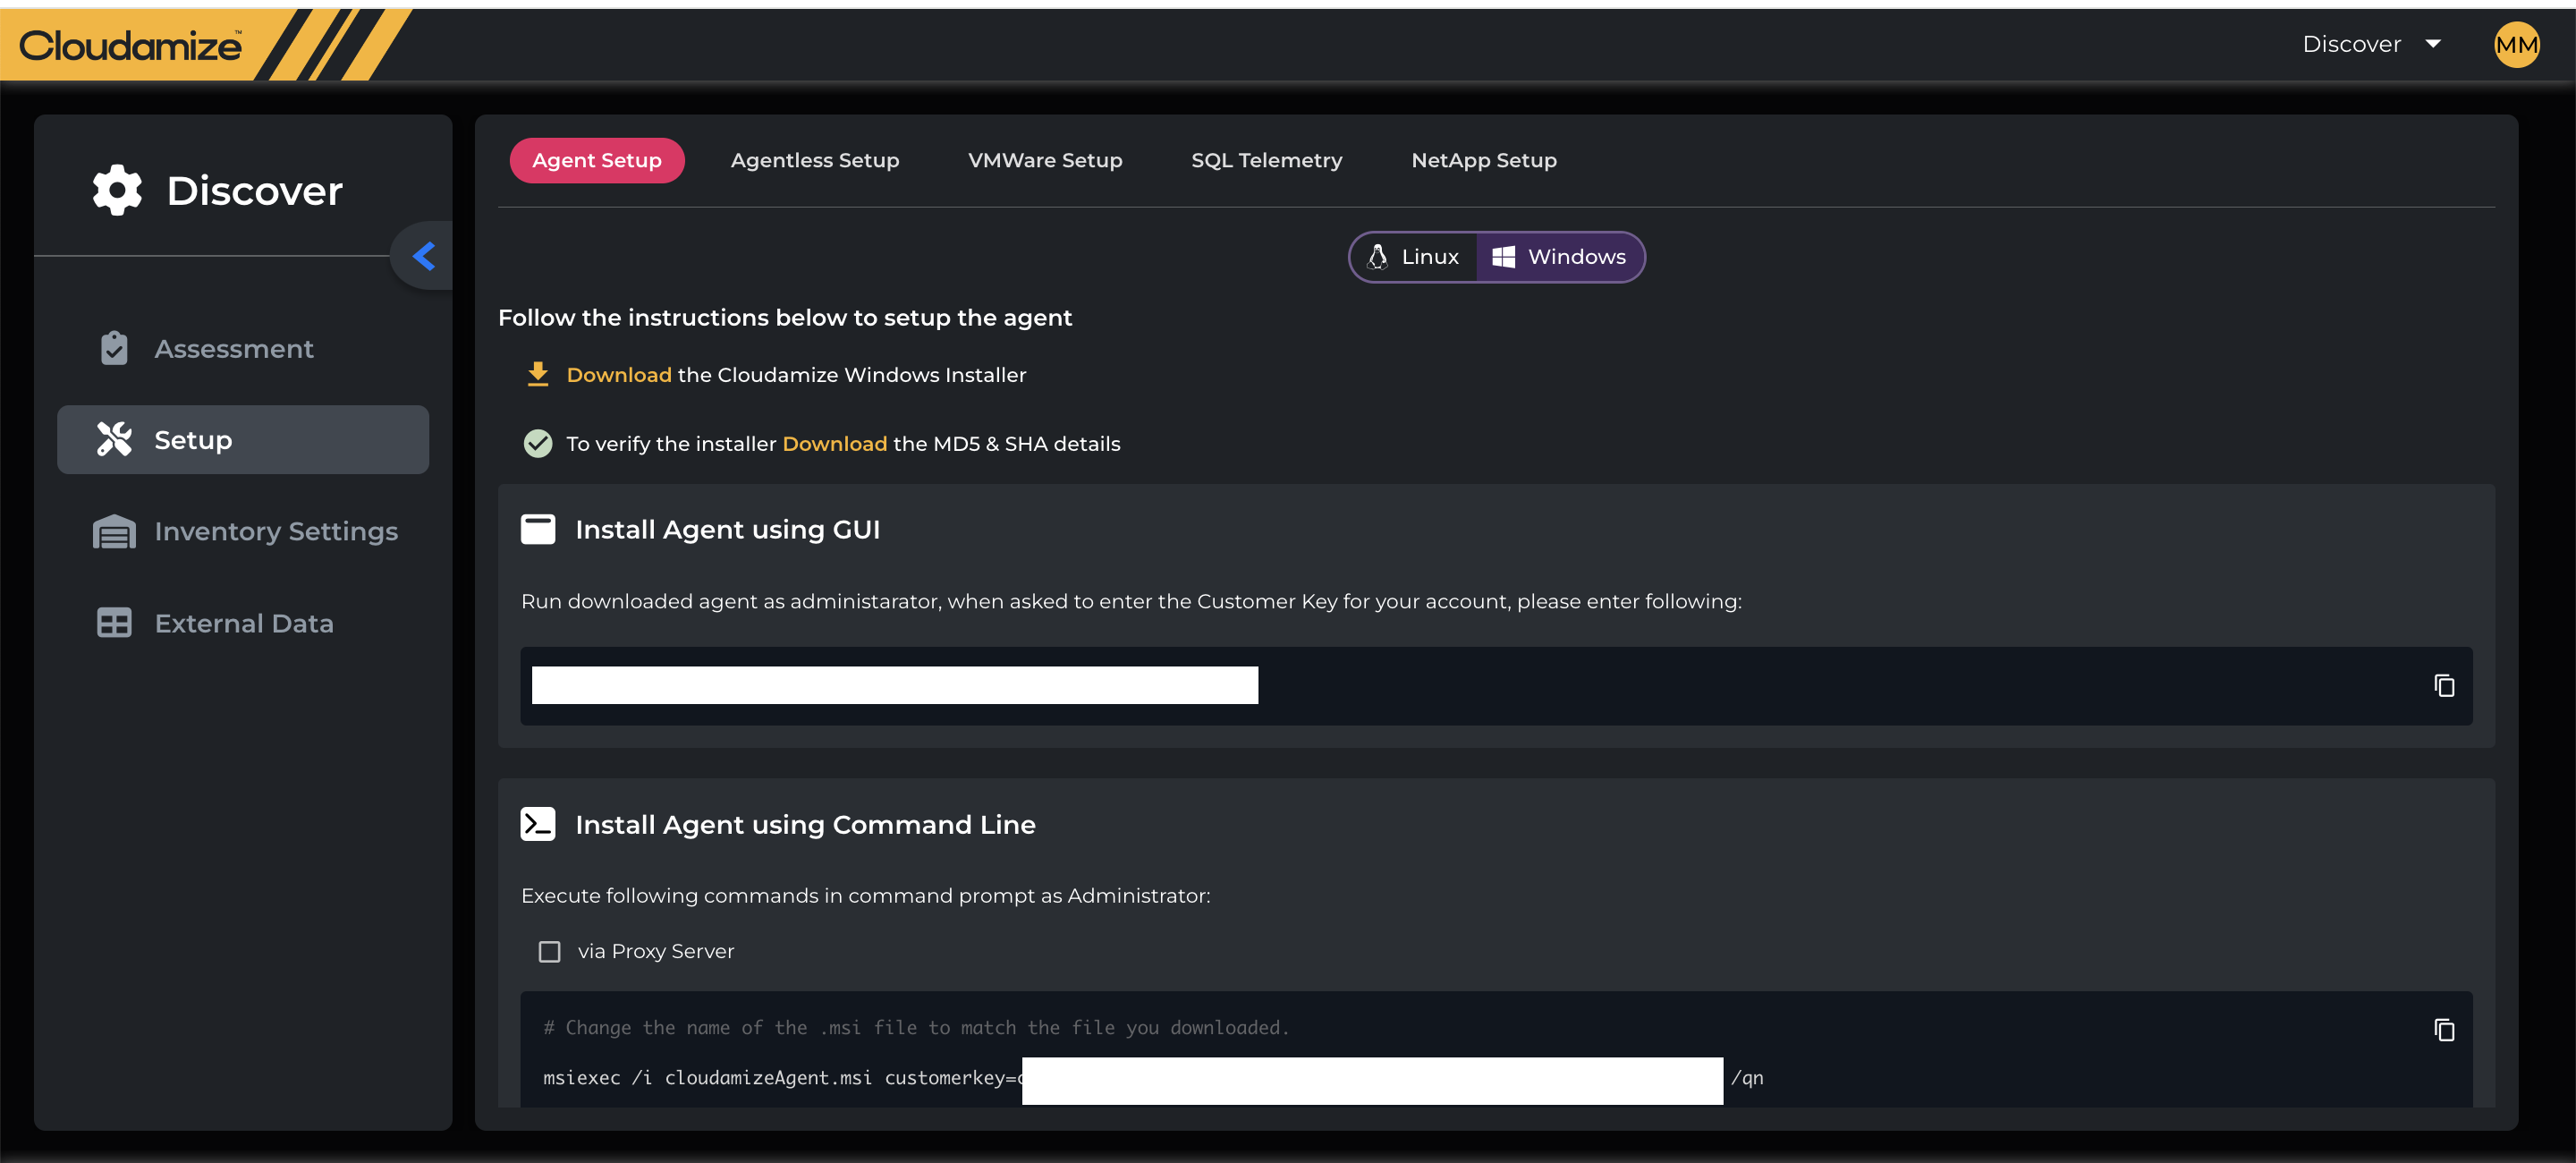The width and height of the screenshot is (2576, 1163).
Task: Go to the VMWare Setup tab
Action: [x=1044, y=160]
